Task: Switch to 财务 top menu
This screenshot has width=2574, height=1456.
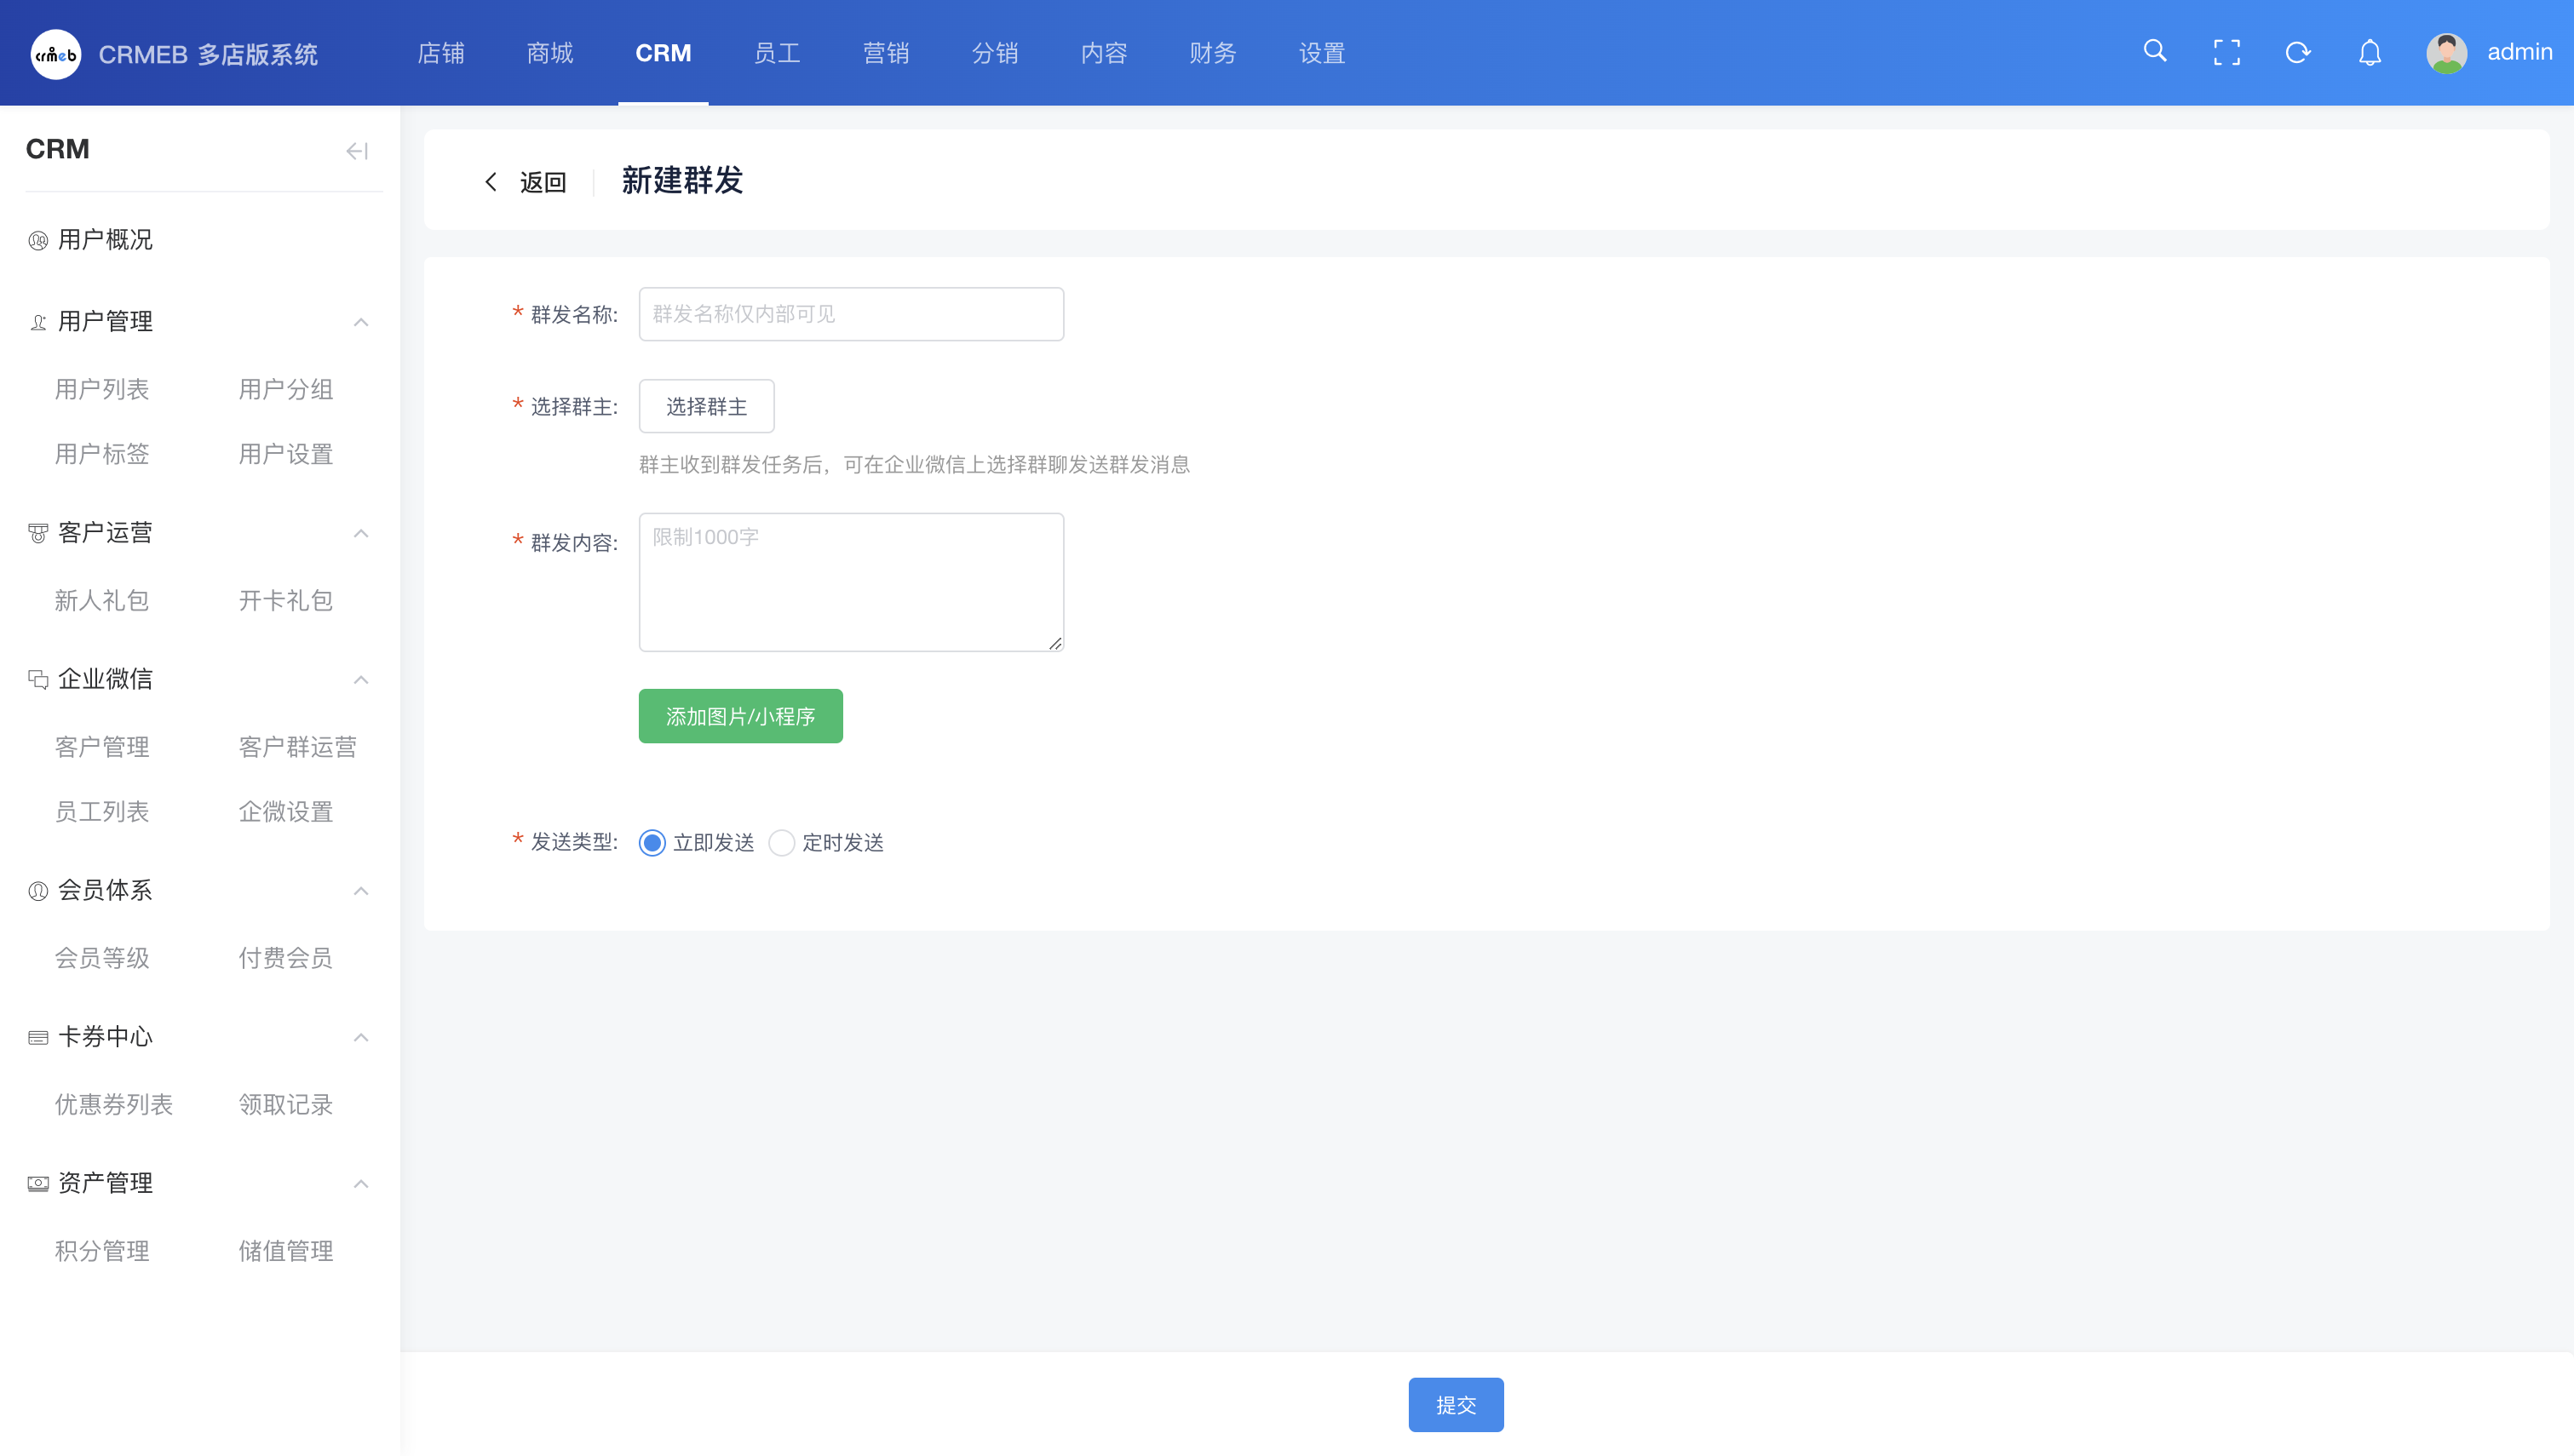Action: point(1213,53)
